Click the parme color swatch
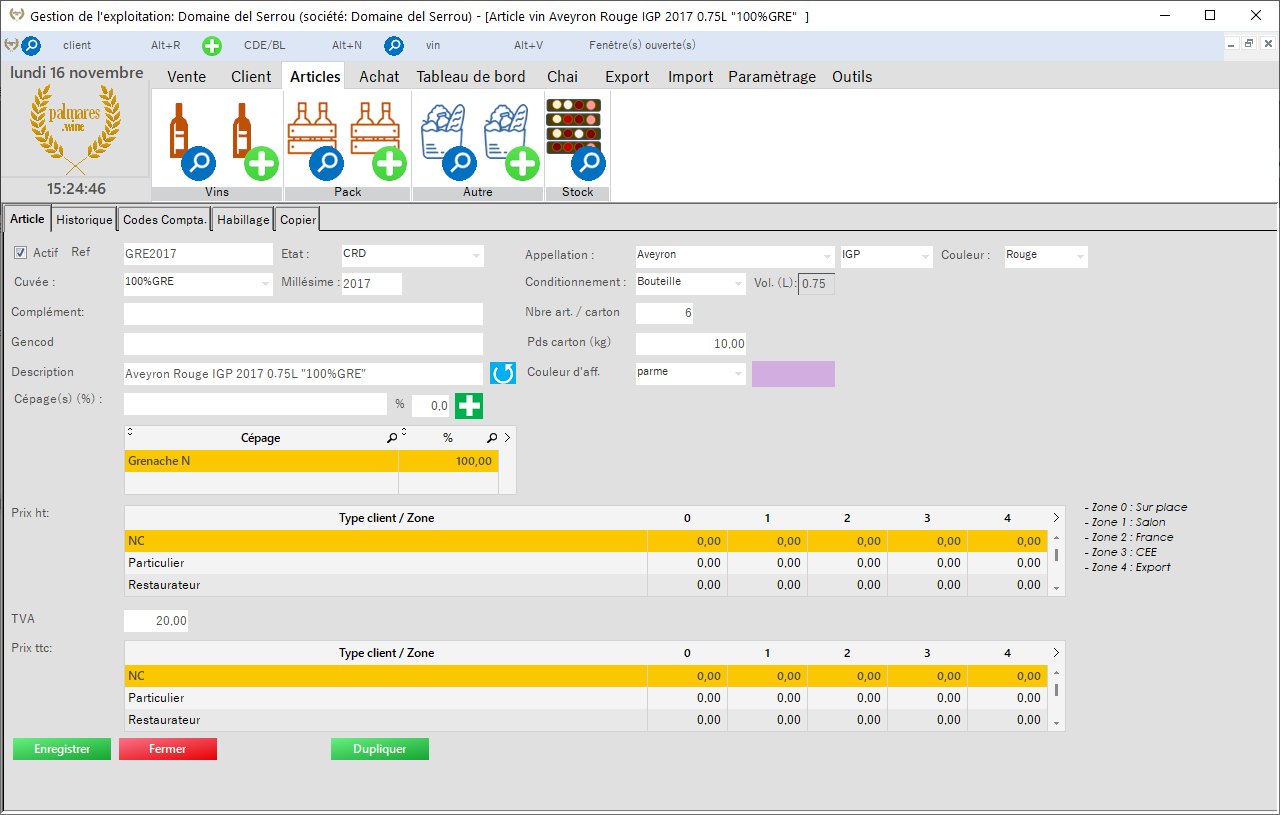Image resolution: width=1280 pixels, height=815 pixels. click(793, 374)
